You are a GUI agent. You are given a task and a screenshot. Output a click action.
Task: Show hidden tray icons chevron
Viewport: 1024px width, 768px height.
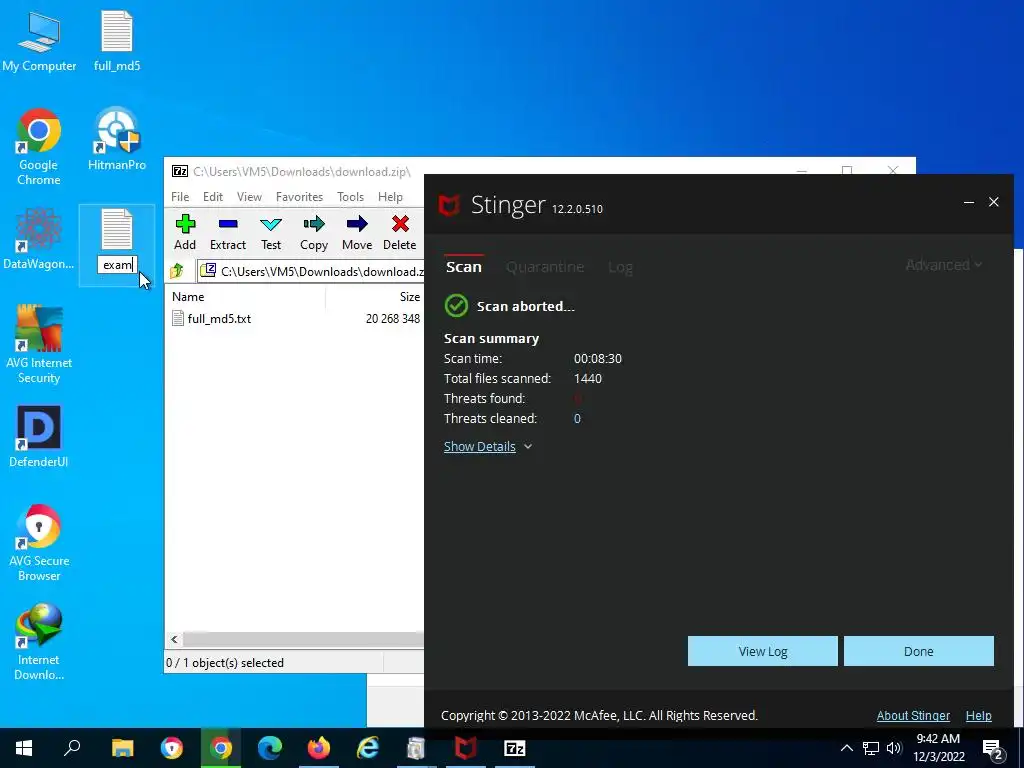coord(846,748)
